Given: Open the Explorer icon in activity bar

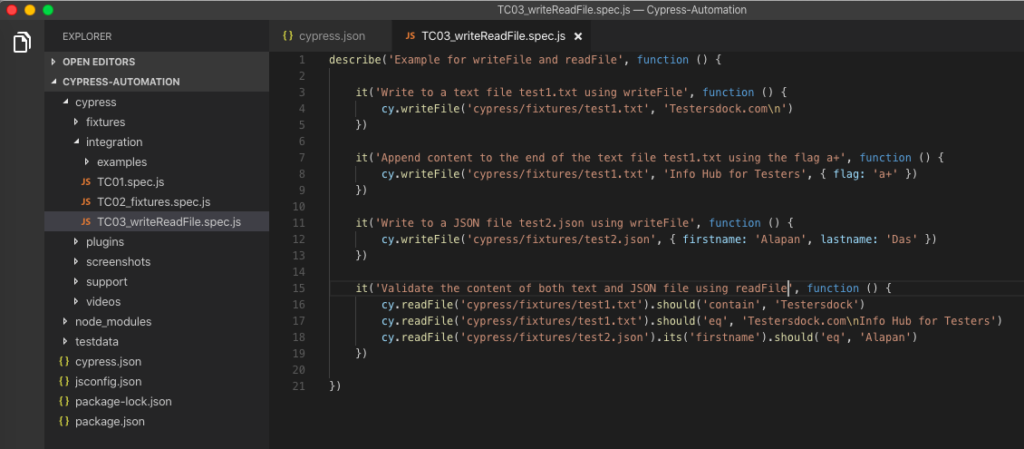Looking at the screenshot, I should click(x=21, y=42).
